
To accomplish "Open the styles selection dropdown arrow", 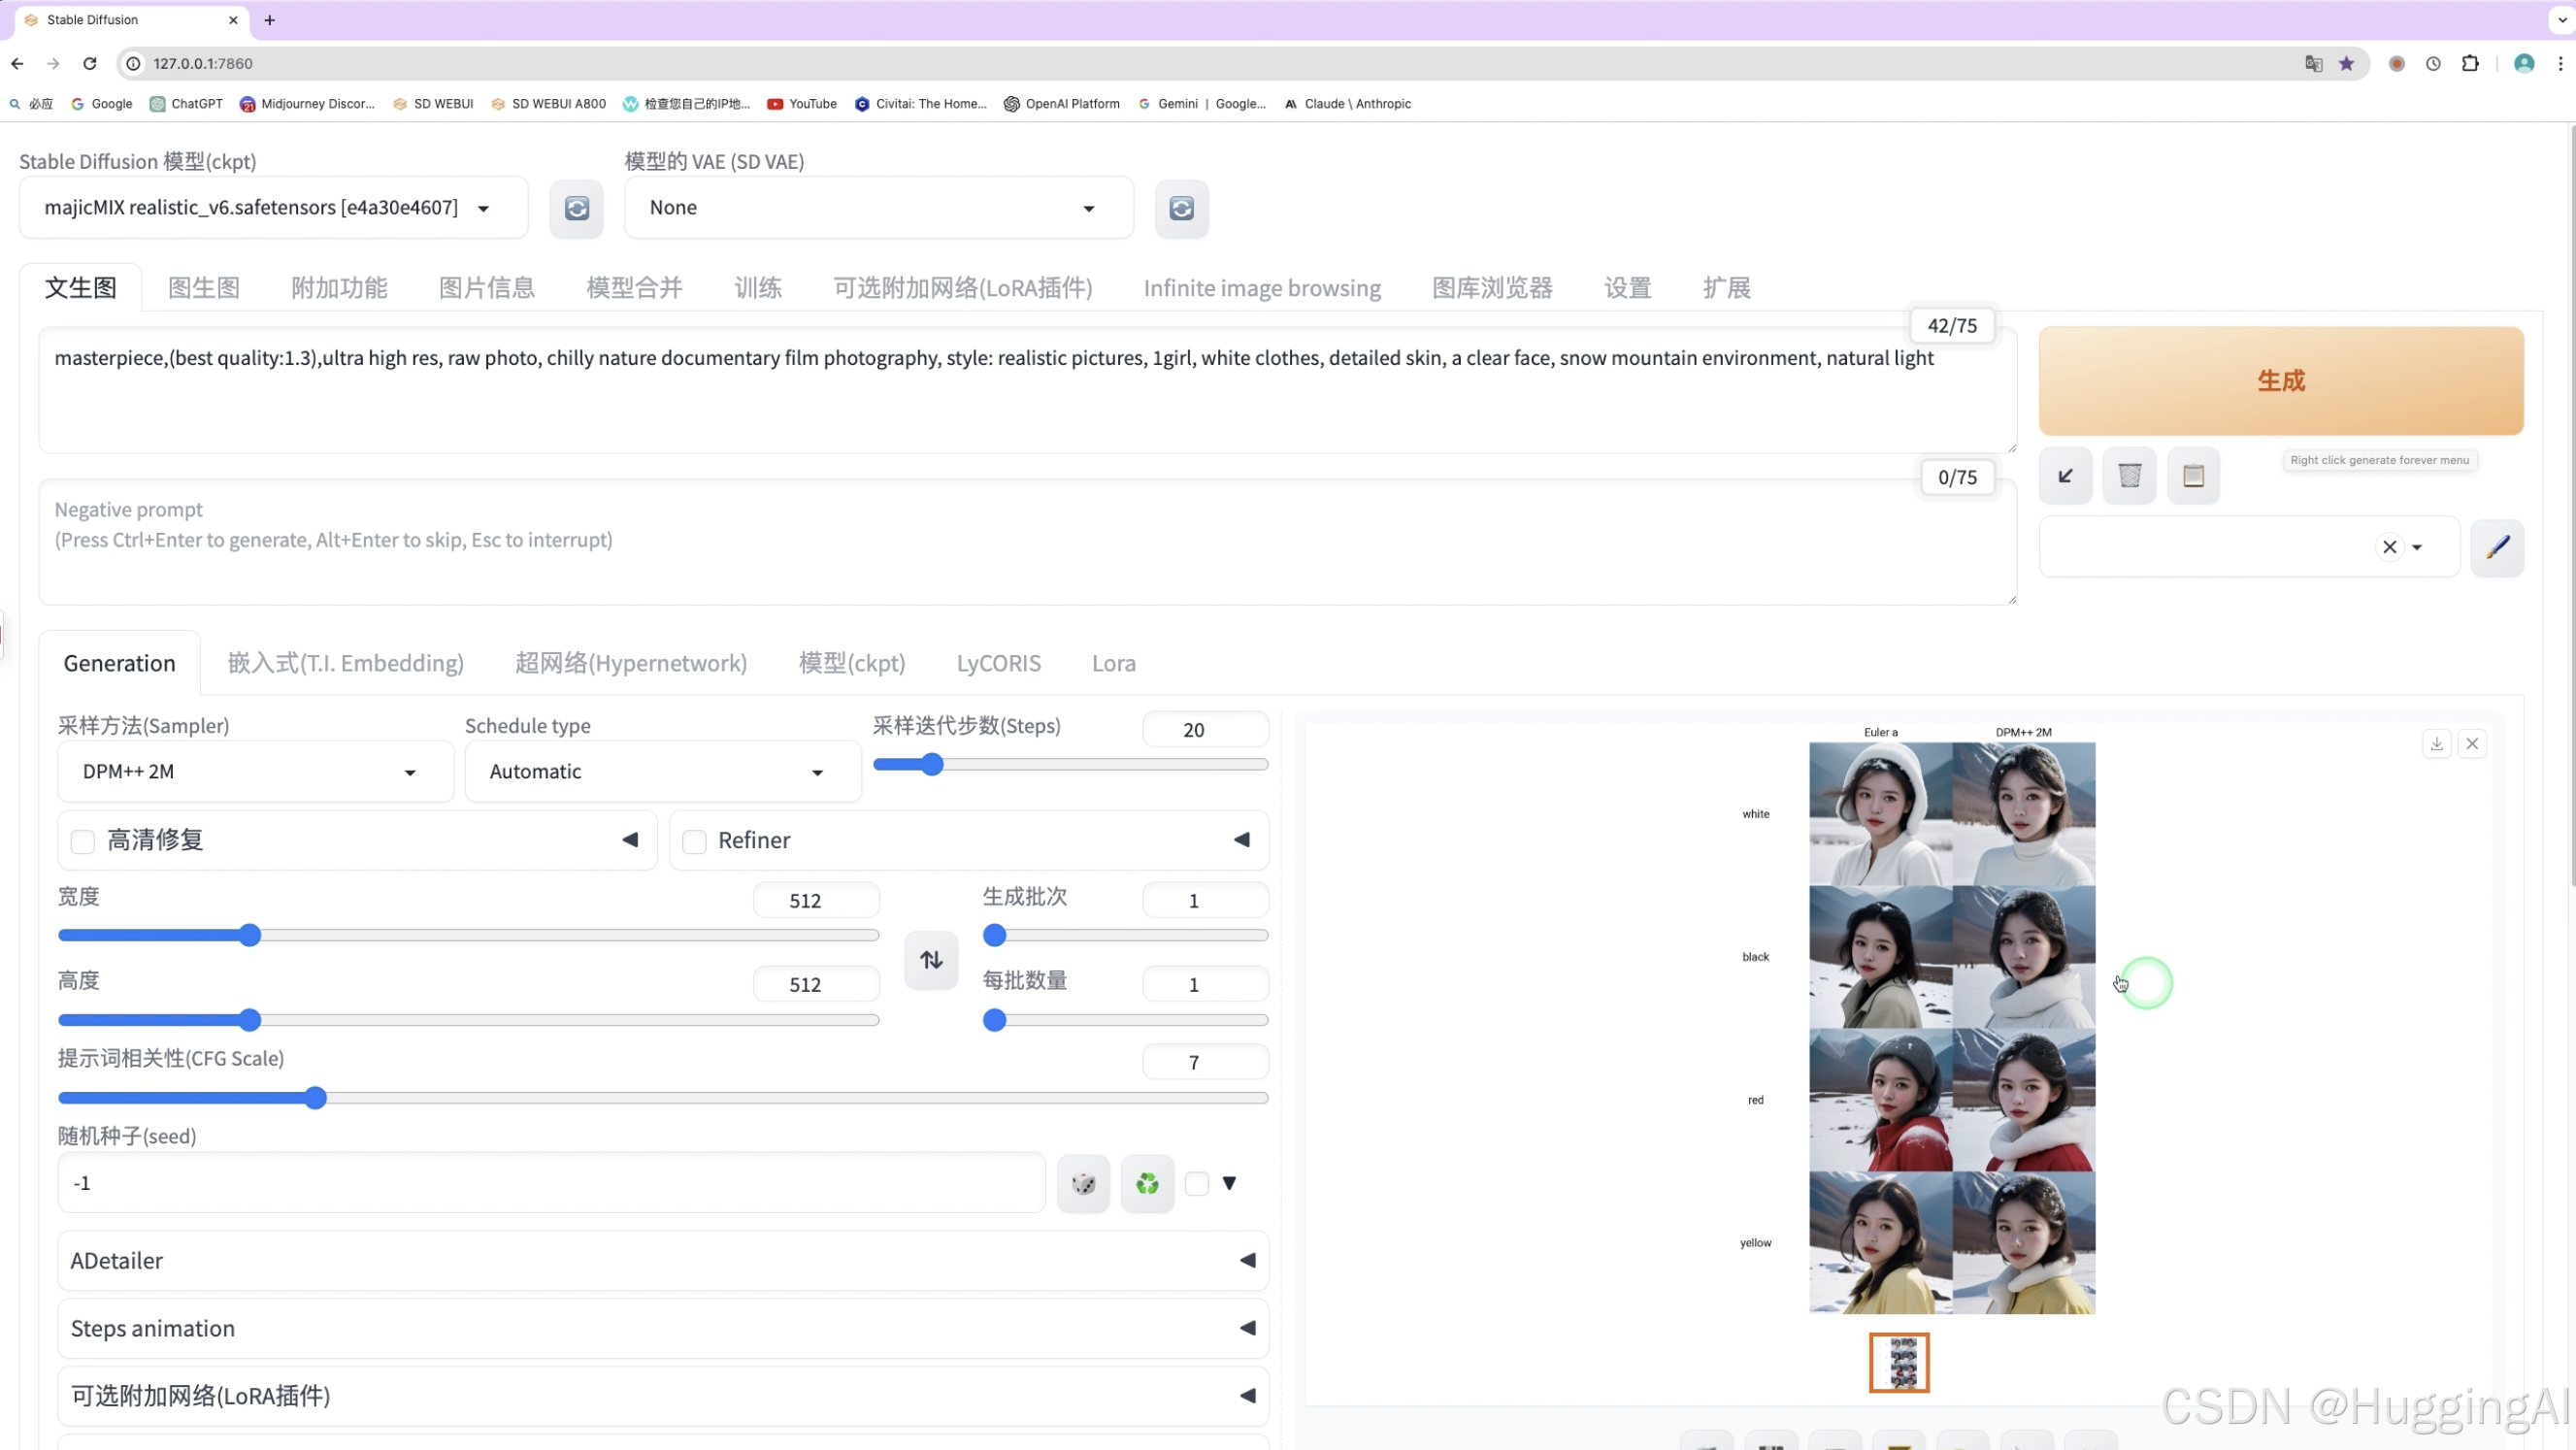I will (x=2417, y=547).
